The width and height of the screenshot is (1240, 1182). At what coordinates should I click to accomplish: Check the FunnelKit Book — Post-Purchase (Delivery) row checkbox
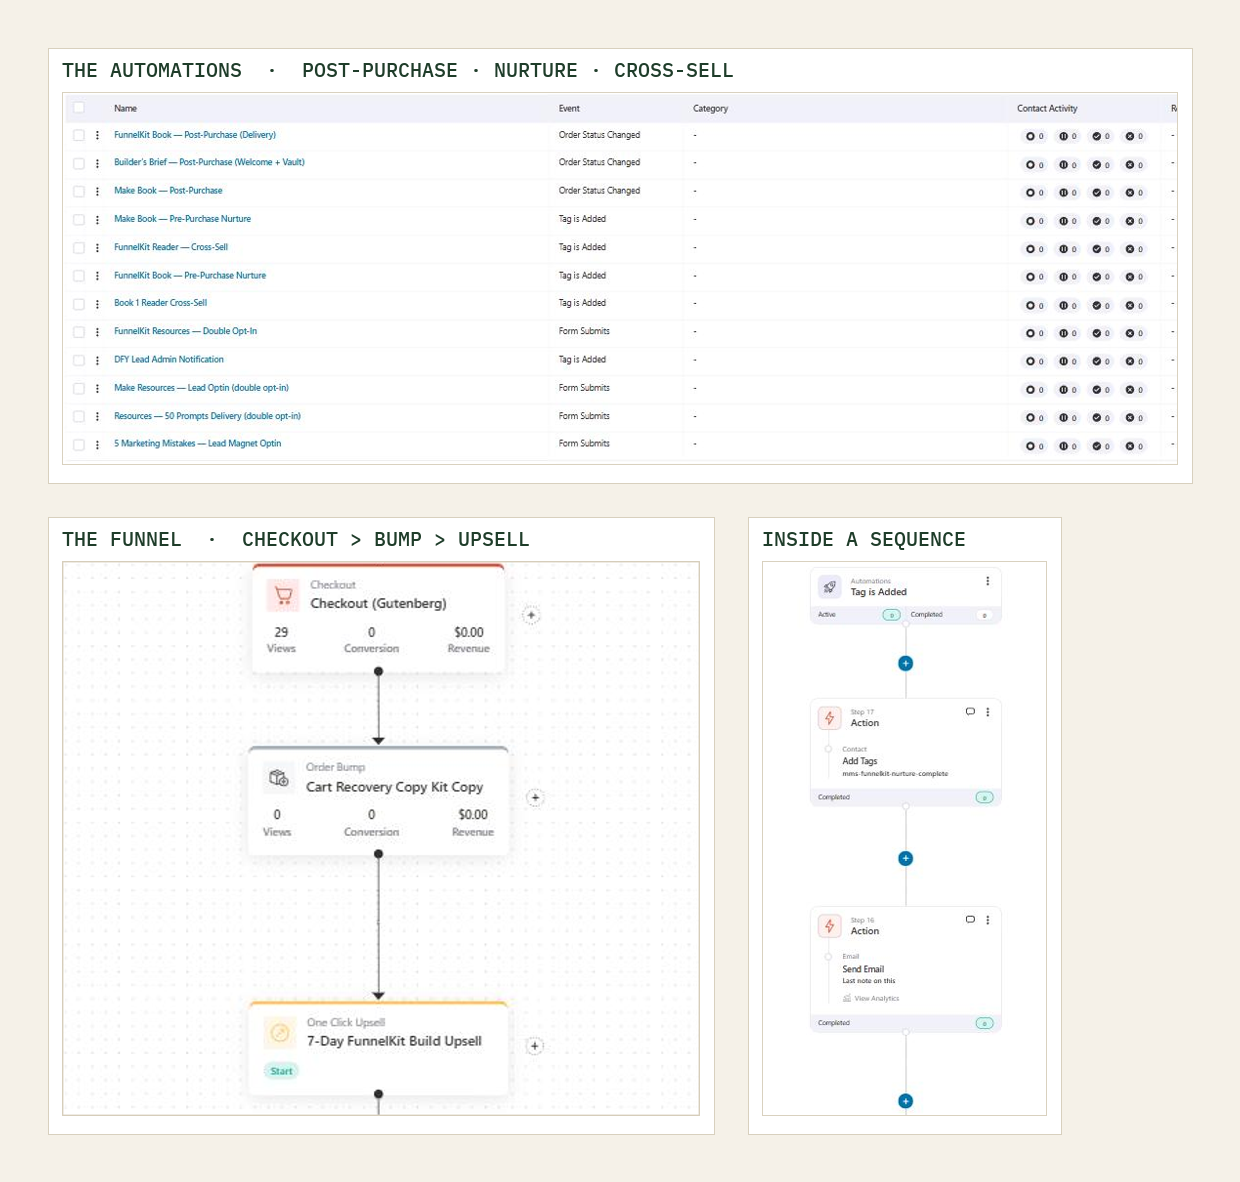[x=79, y=135]
